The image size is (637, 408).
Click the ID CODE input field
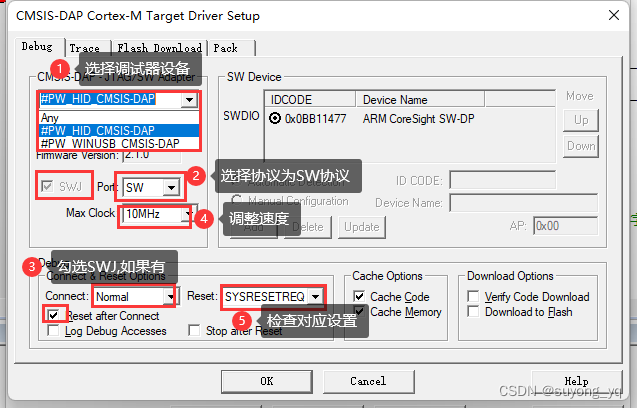point(503,180)
